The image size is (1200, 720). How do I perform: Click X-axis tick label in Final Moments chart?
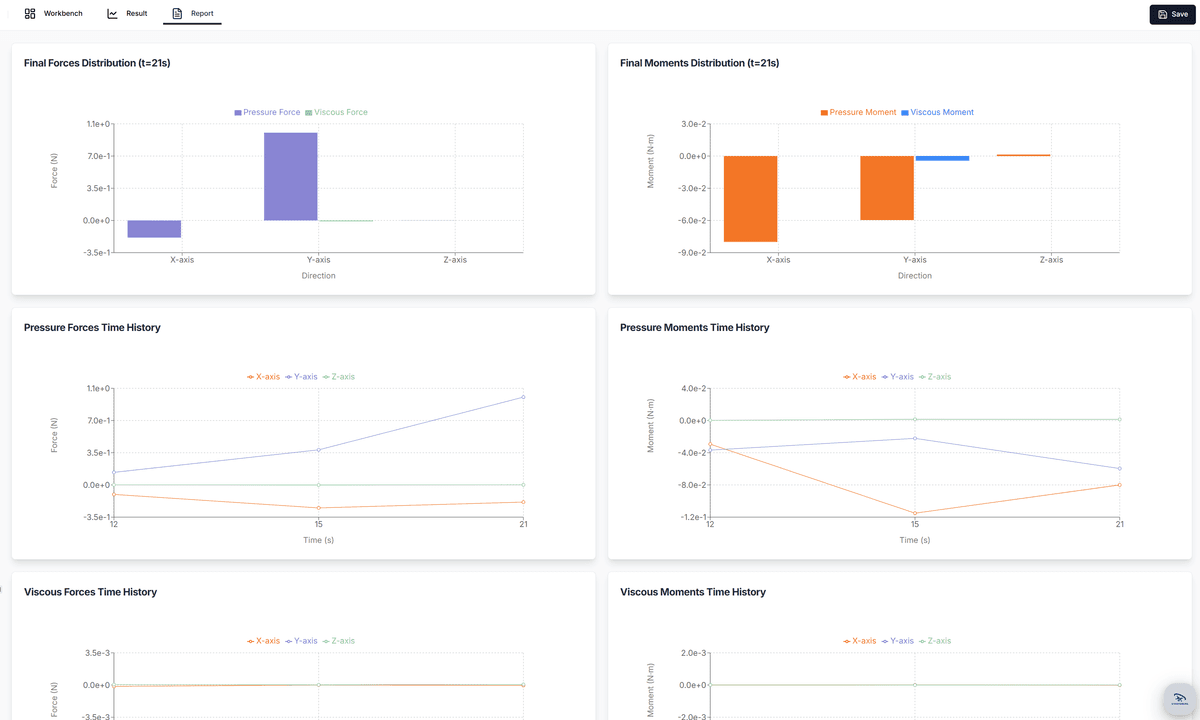(x=778, y=260)
